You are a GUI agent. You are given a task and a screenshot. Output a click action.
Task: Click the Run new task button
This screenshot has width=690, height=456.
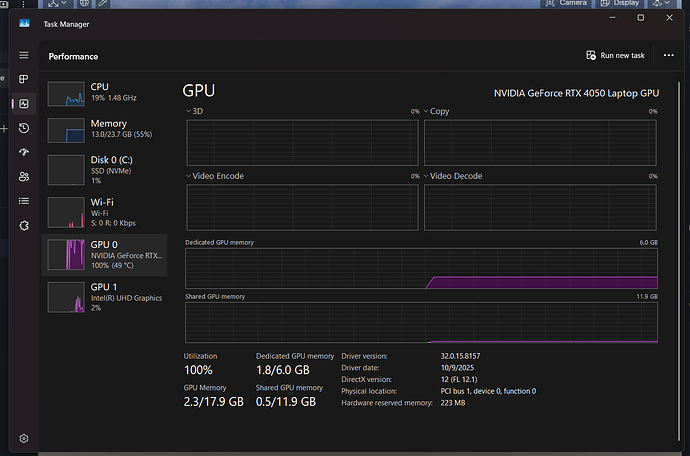pos(615,56)
